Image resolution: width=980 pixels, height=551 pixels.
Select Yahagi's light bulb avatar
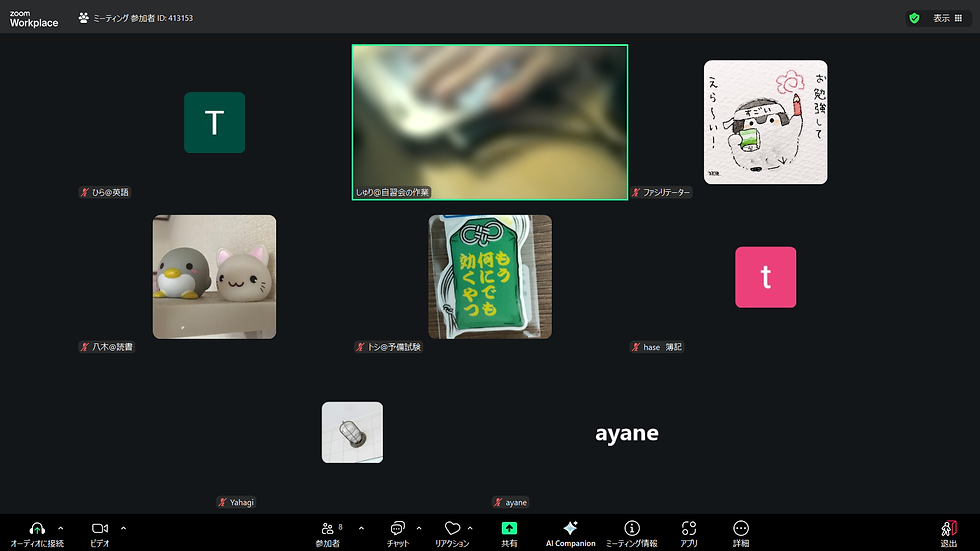coord(352,432)
